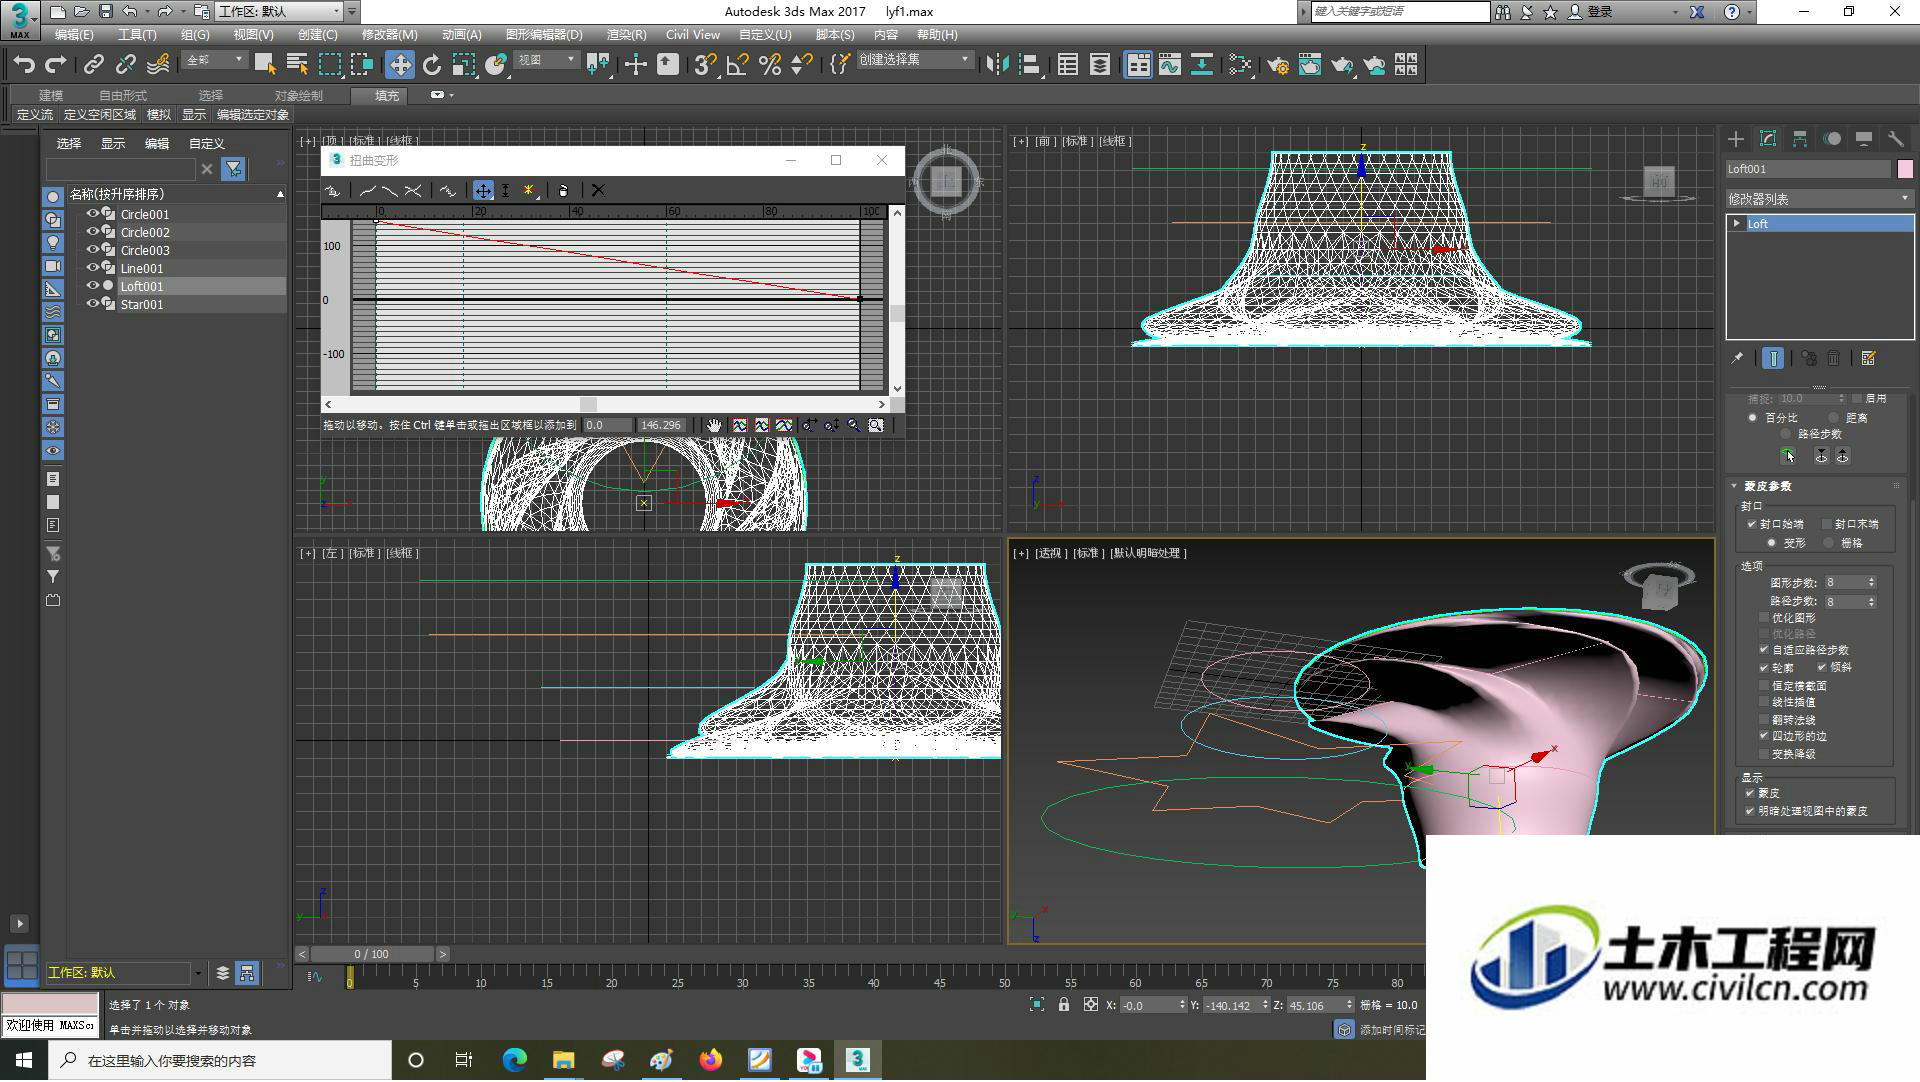Toggle Cap Start (封口始端) checkbox
Viewport: 1920px width, 1082px height.
pos(1752,524)
